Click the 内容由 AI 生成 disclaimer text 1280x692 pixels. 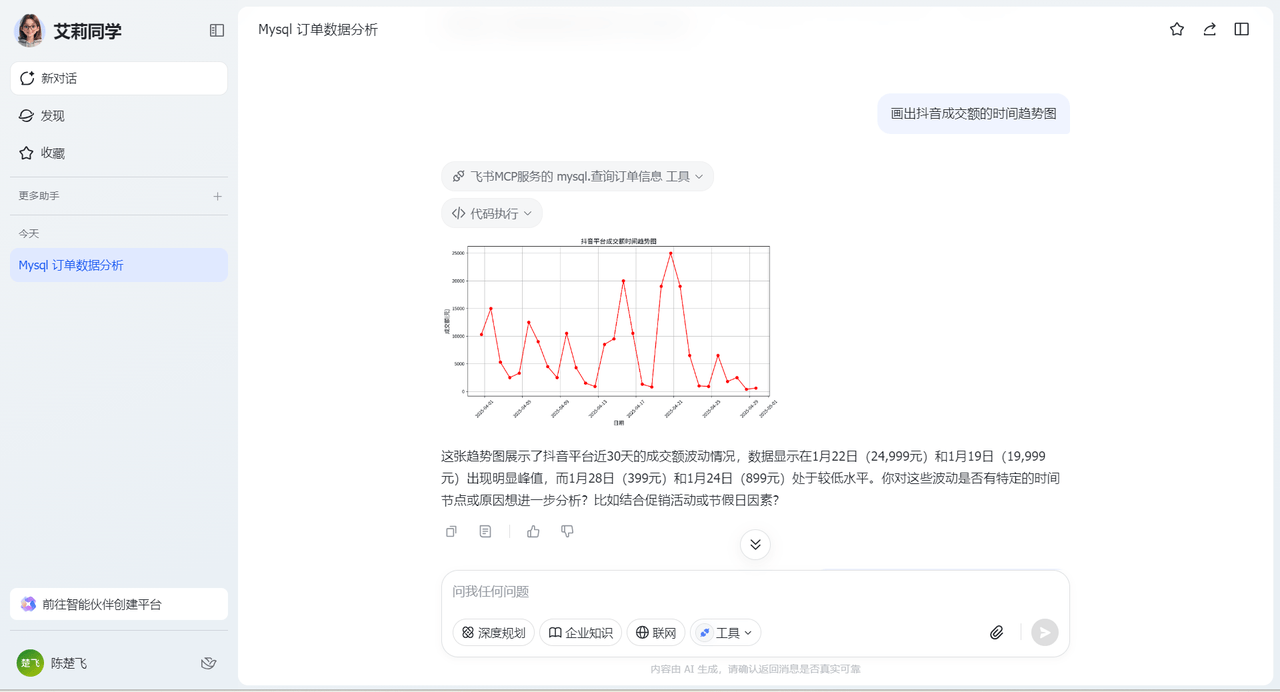tap(755, 668)
